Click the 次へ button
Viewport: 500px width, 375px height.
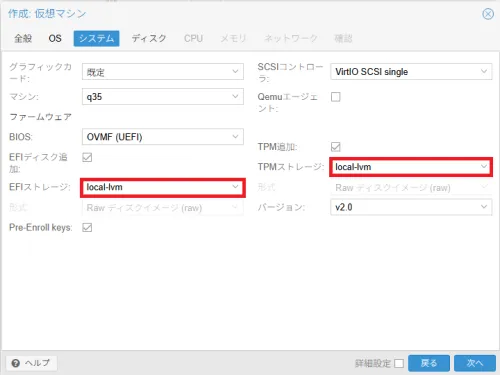(x=475, y=363)
